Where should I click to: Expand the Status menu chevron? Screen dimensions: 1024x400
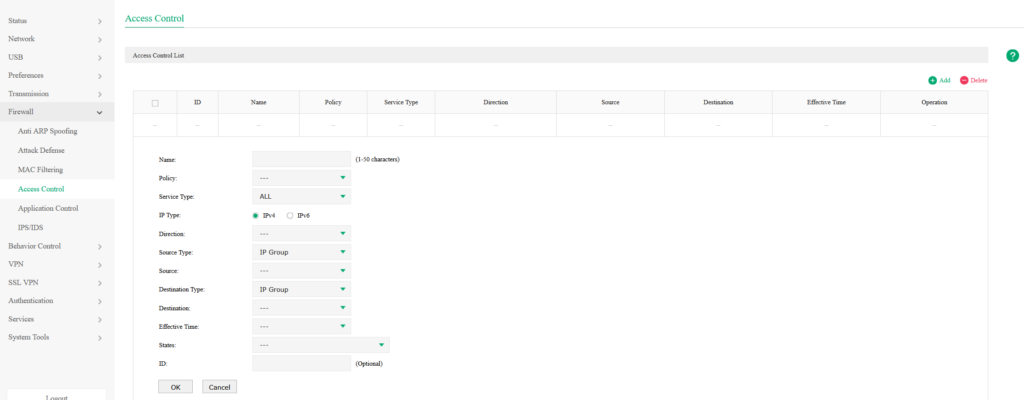100,22
